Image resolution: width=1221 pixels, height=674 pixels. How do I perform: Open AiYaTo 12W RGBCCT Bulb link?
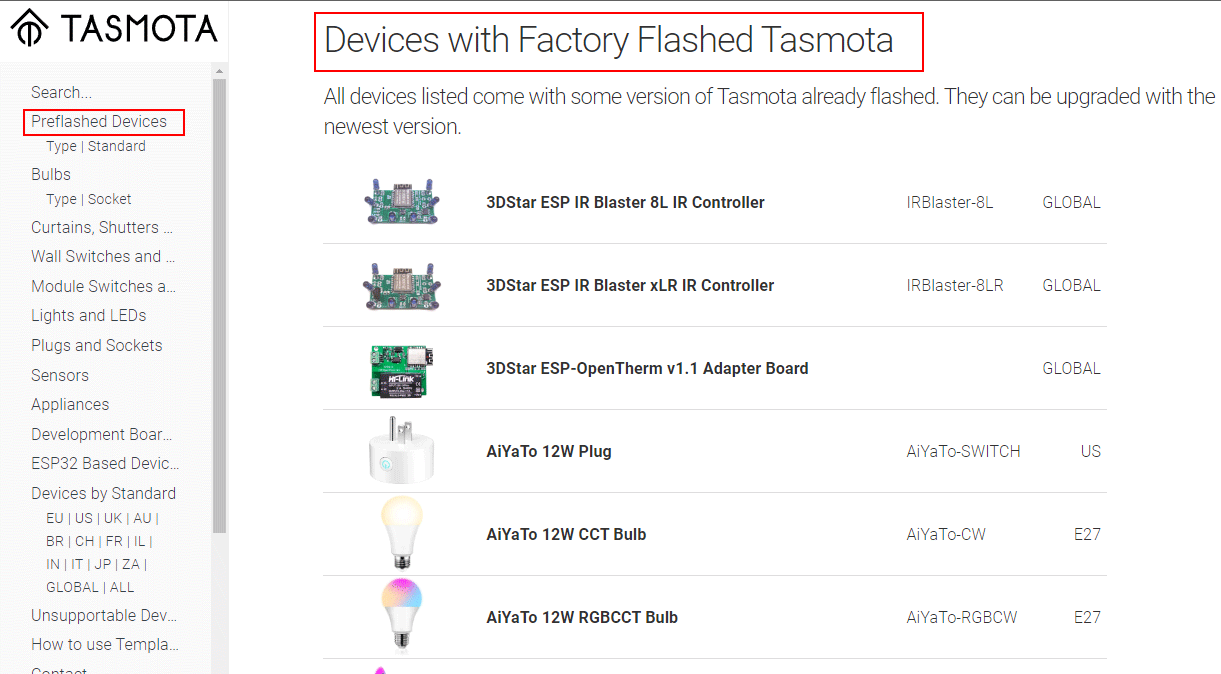pos(582,617)
